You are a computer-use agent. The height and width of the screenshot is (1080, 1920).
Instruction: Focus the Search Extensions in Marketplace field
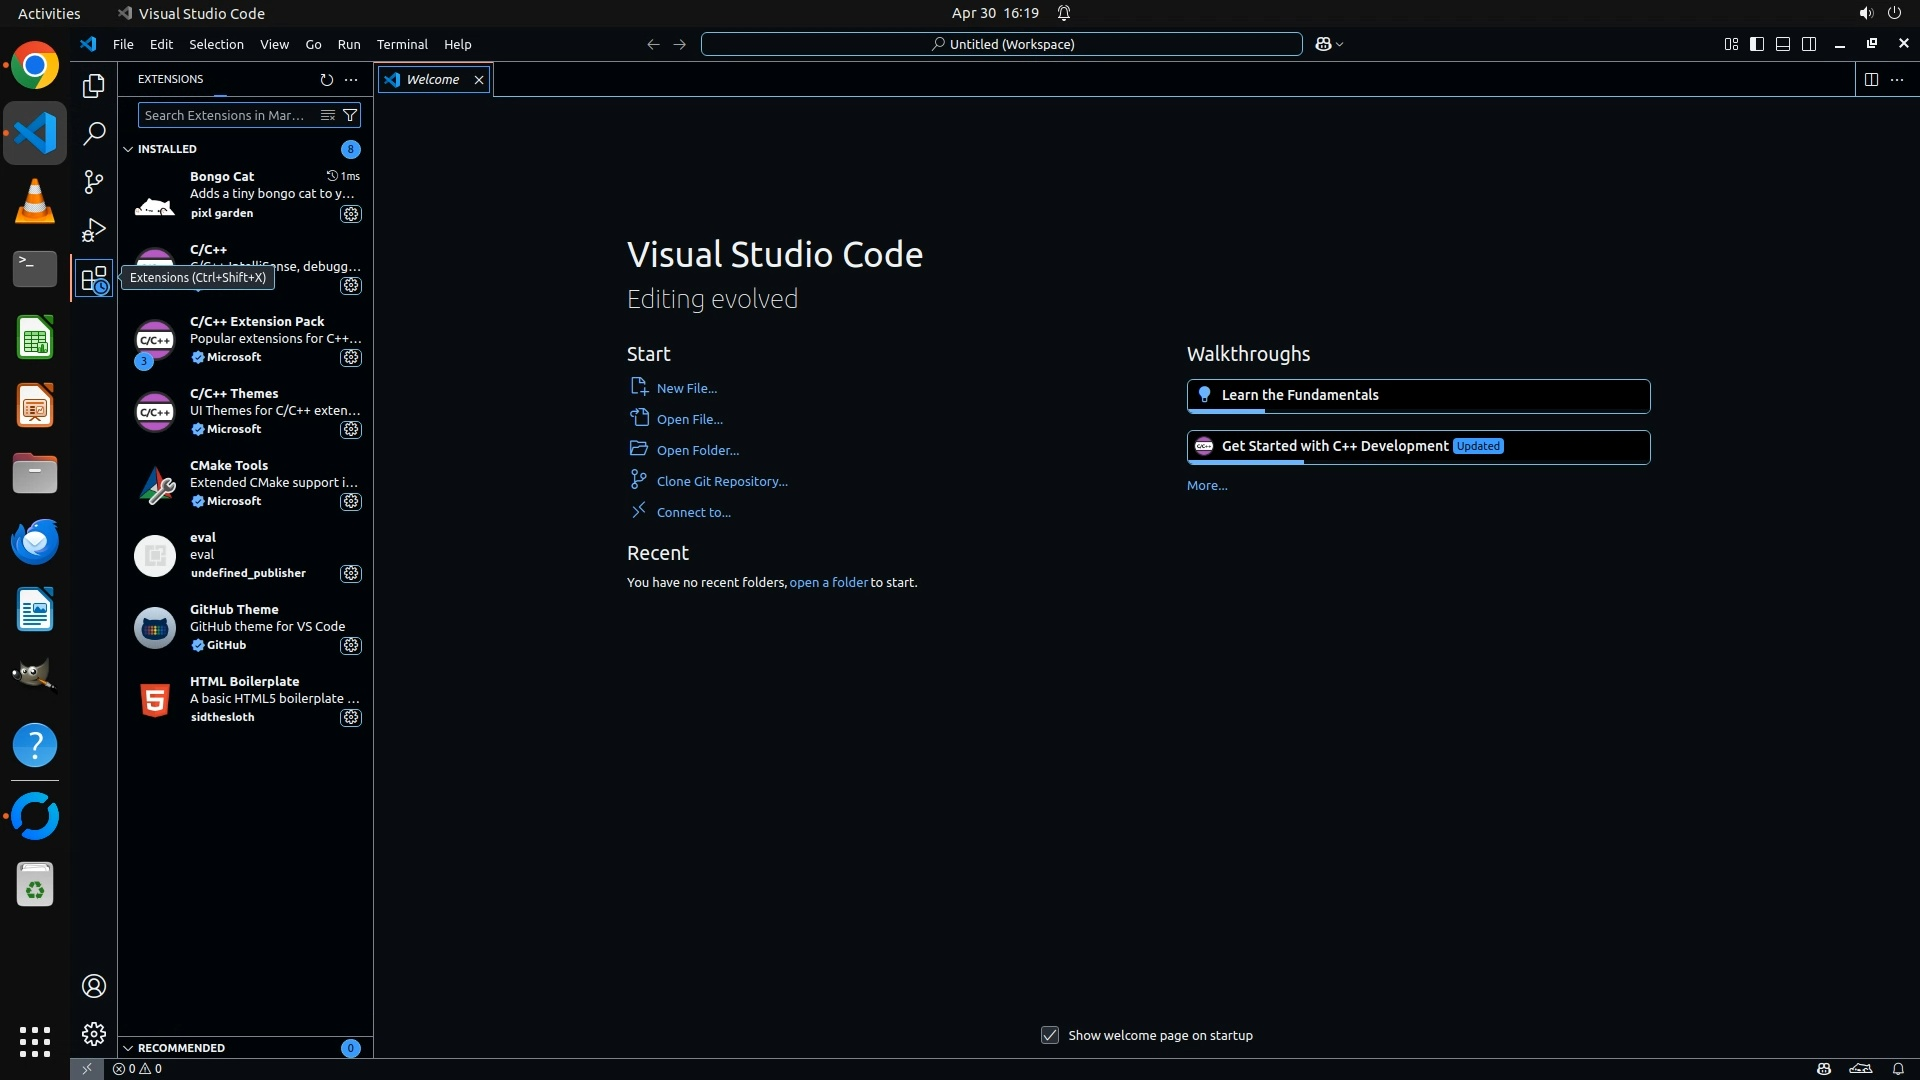(x=225, y=115)
